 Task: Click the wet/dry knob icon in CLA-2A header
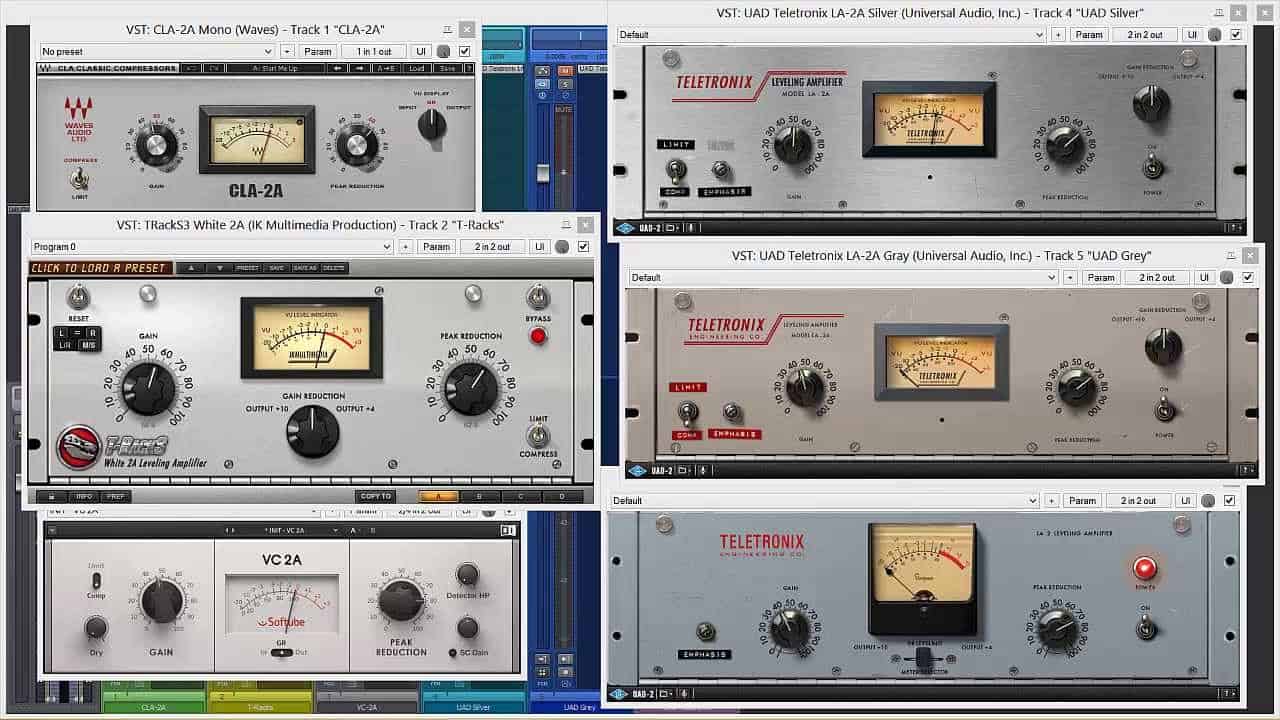pyautogui.click(x=443, y=52)
